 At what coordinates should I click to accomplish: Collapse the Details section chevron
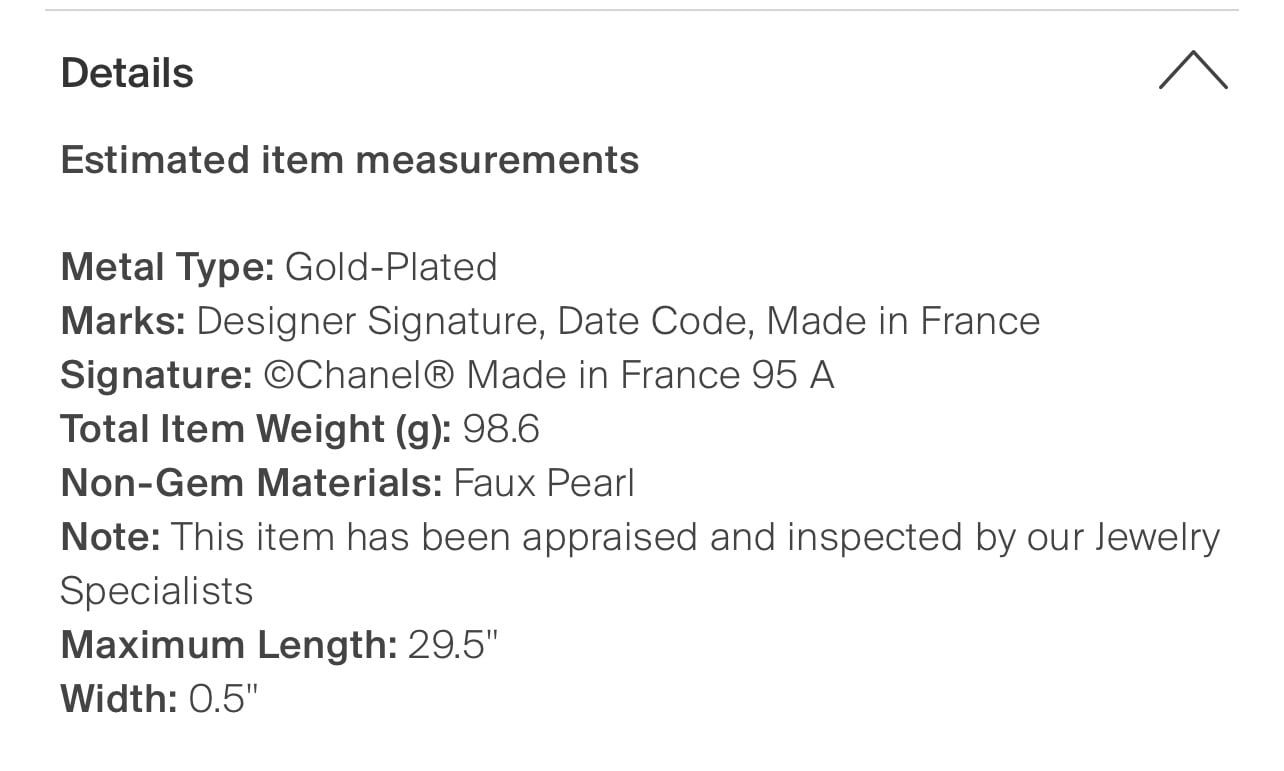click(1193, 72)
